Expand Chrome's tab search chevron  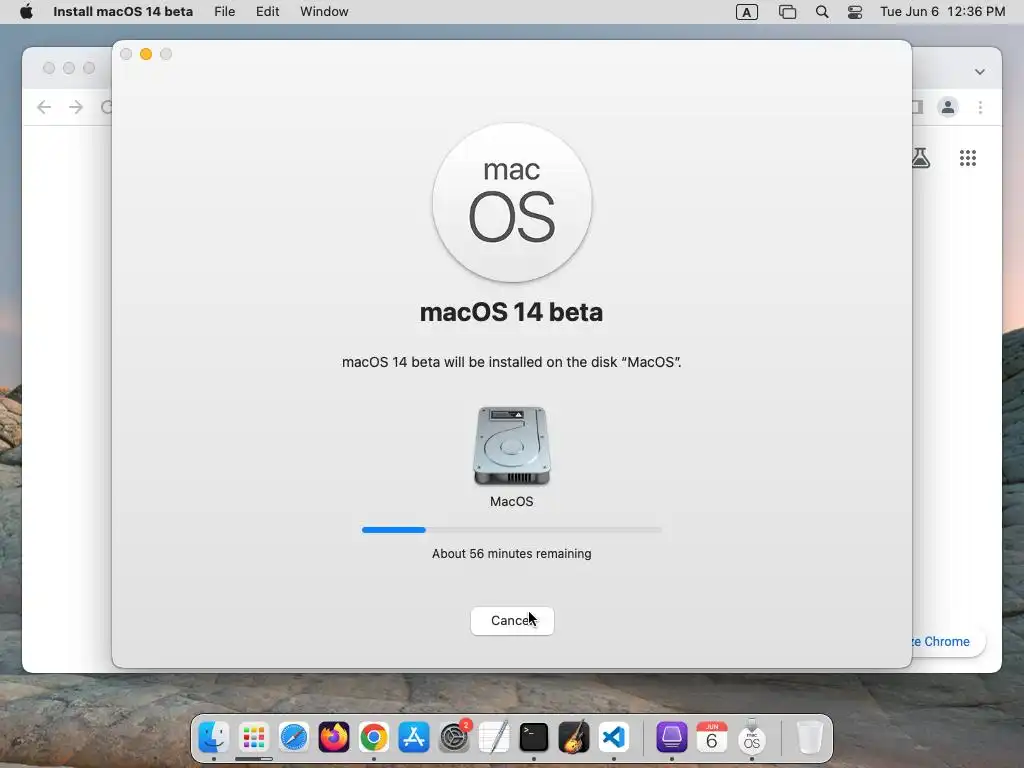tap(980, 72)
